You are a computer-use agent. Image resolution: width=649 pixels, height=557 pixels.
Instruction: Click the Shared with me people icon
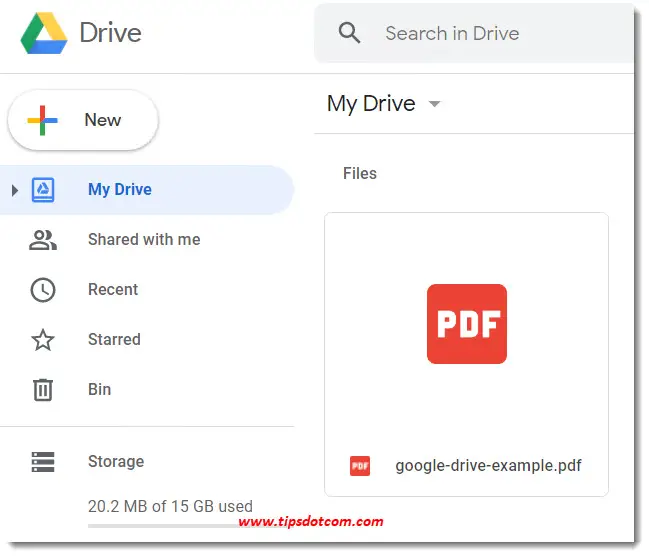pos(43,240)
